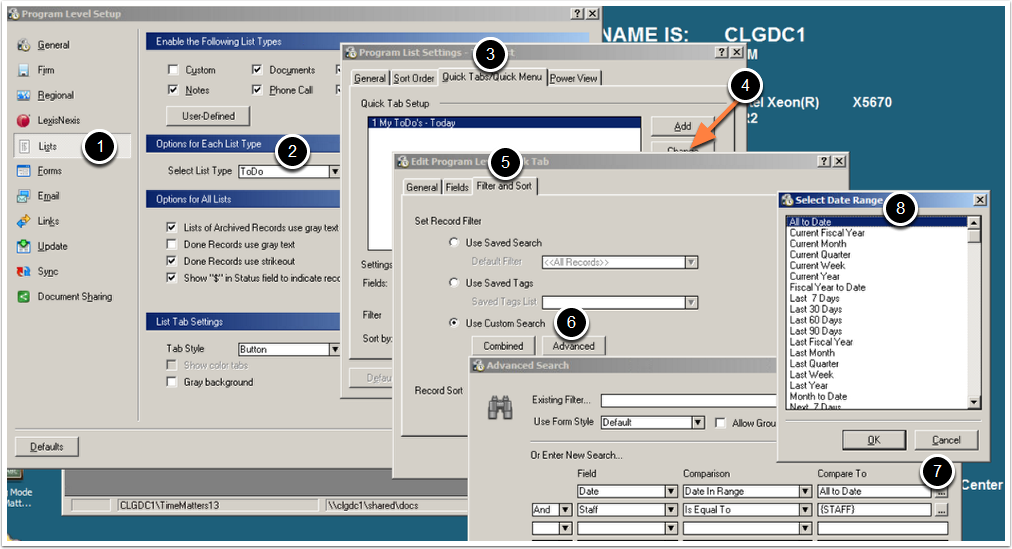Click the Advanced search button
The image size is (1012, 549).
[x=573, y=346]
